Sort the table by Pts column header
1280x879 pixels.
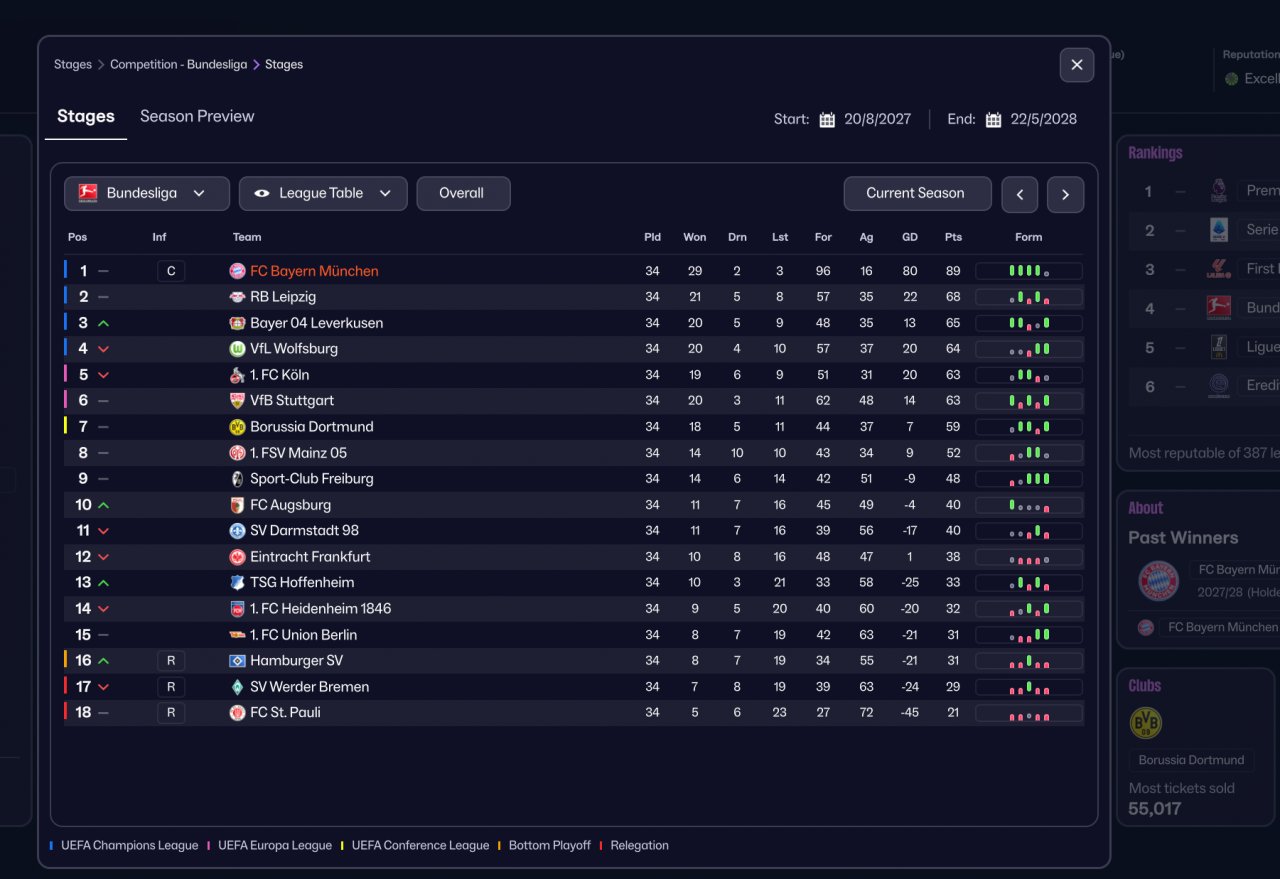coord(953,238)
